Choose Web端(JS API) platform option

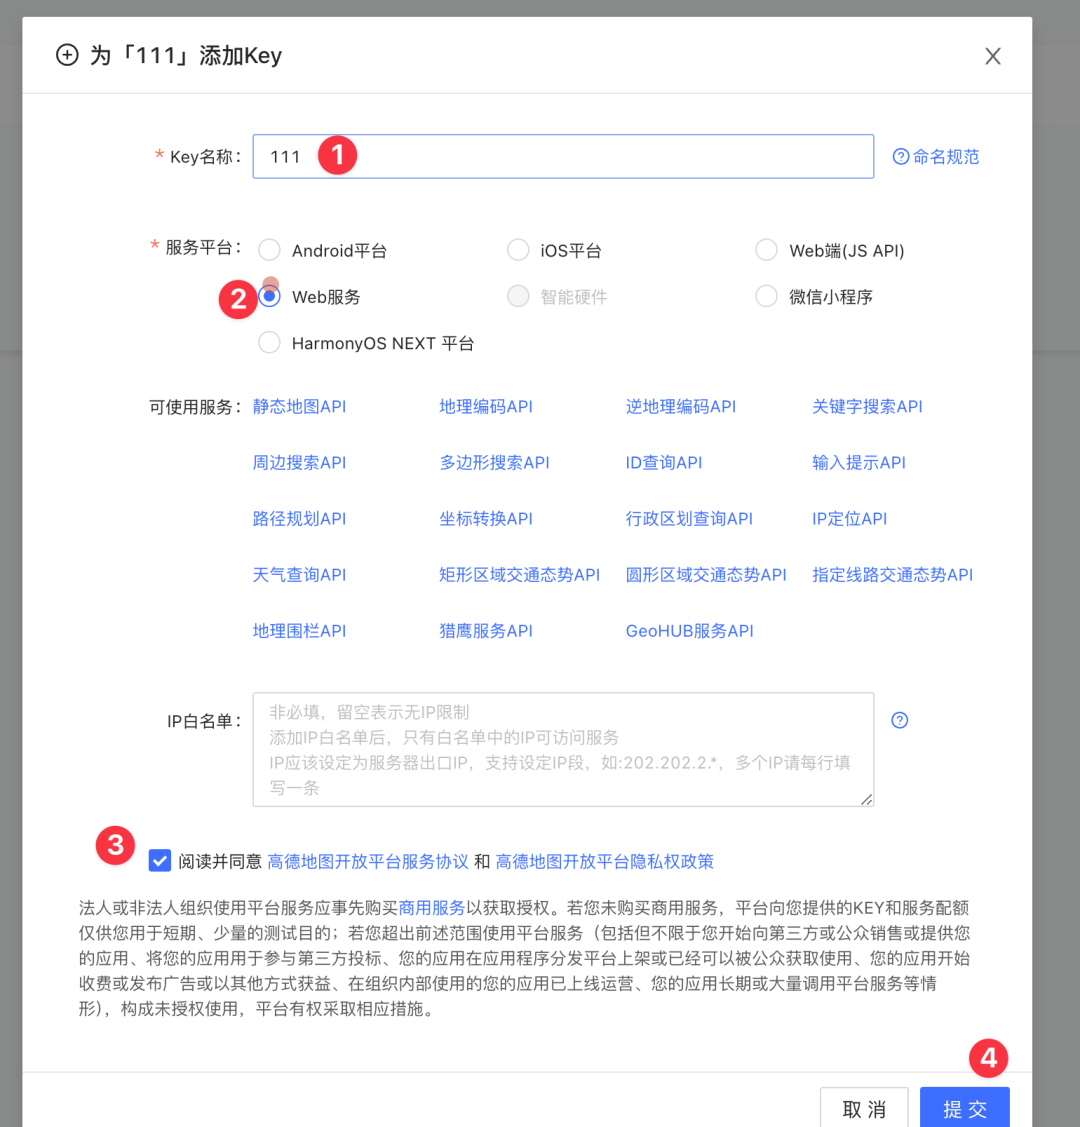pos(767,250)
